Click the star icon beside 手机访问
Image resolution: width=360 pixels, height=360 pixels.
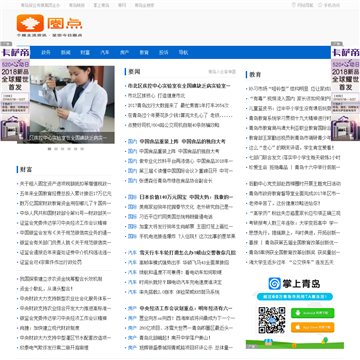[x=320, y=5]
